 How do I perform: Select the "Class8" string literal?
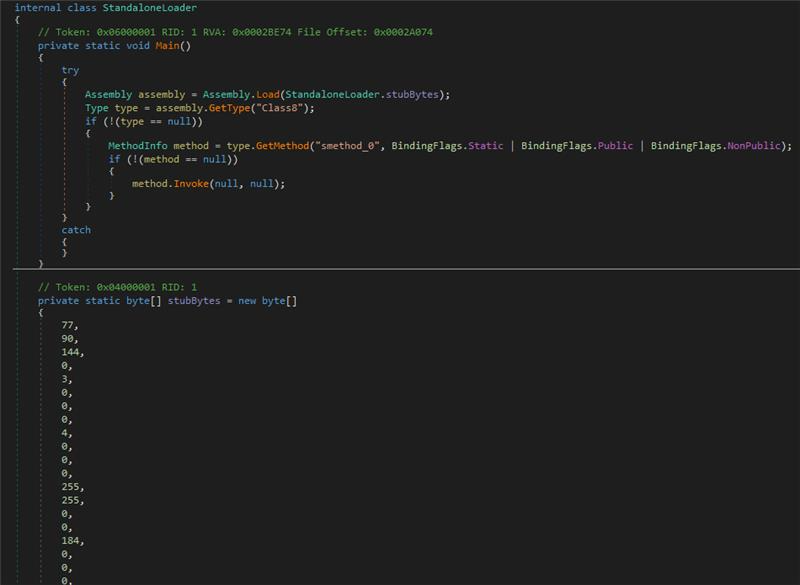click(279, 108)
